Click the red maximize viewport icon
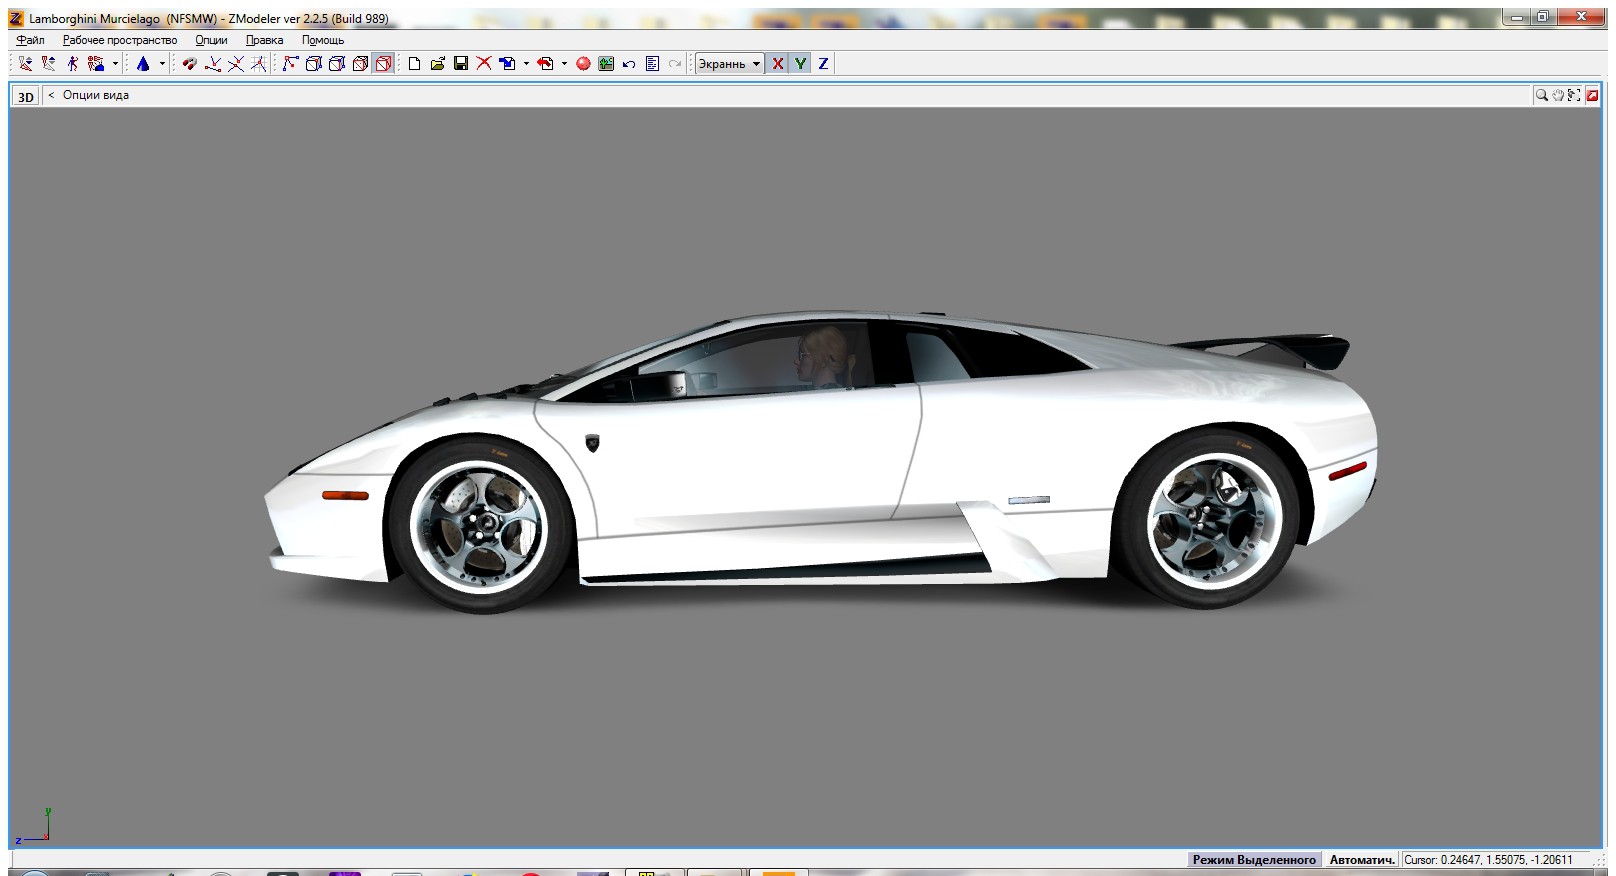Viewport: 1616px width, 876px height. (x=1592, y=96)
